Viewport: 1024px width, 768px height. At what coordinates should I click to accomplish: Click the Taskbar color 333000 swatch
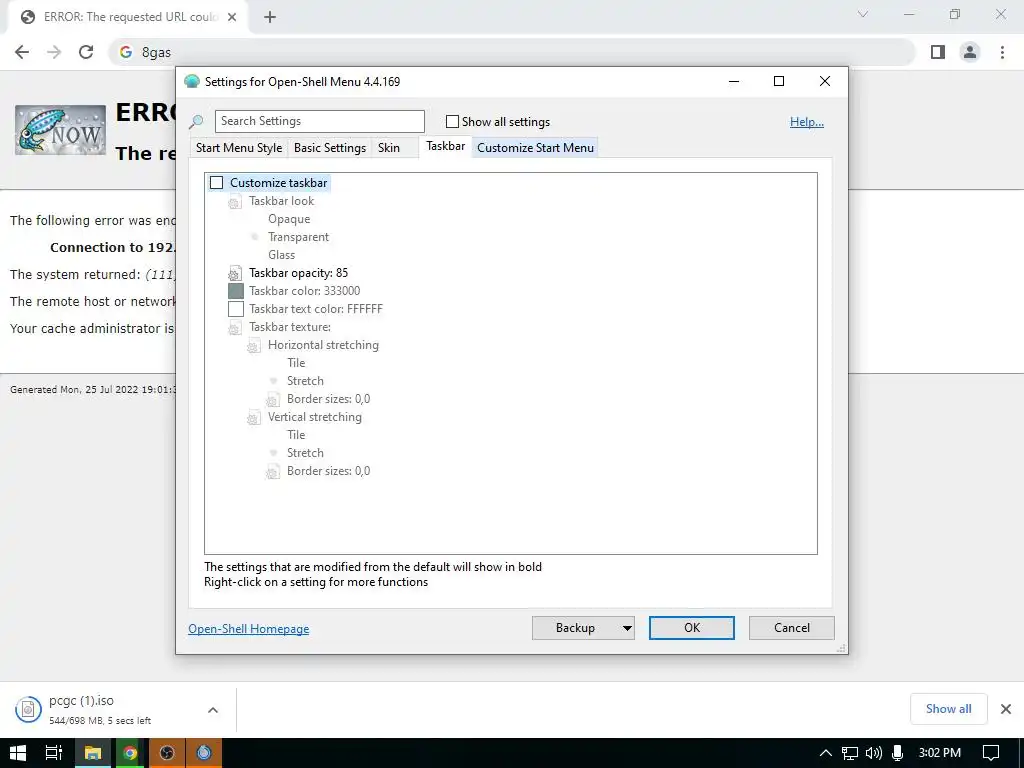236,291
